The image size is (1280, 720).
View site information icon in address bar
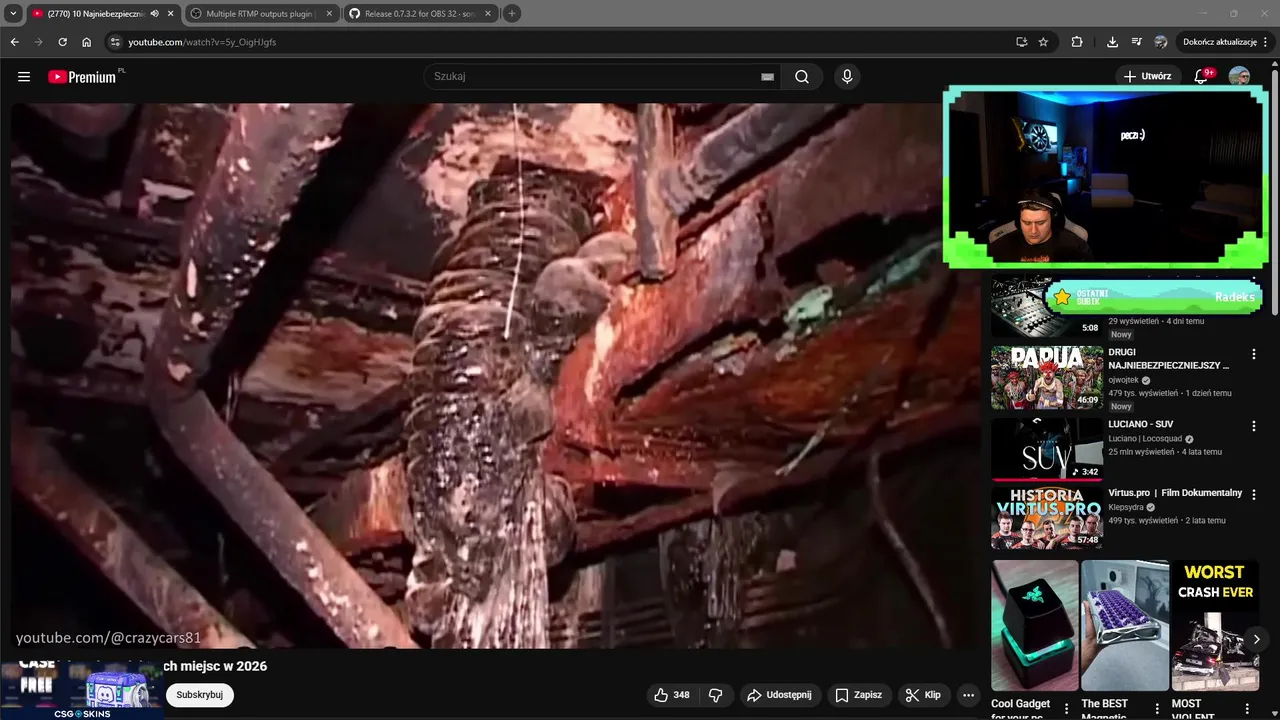(115, 42)
